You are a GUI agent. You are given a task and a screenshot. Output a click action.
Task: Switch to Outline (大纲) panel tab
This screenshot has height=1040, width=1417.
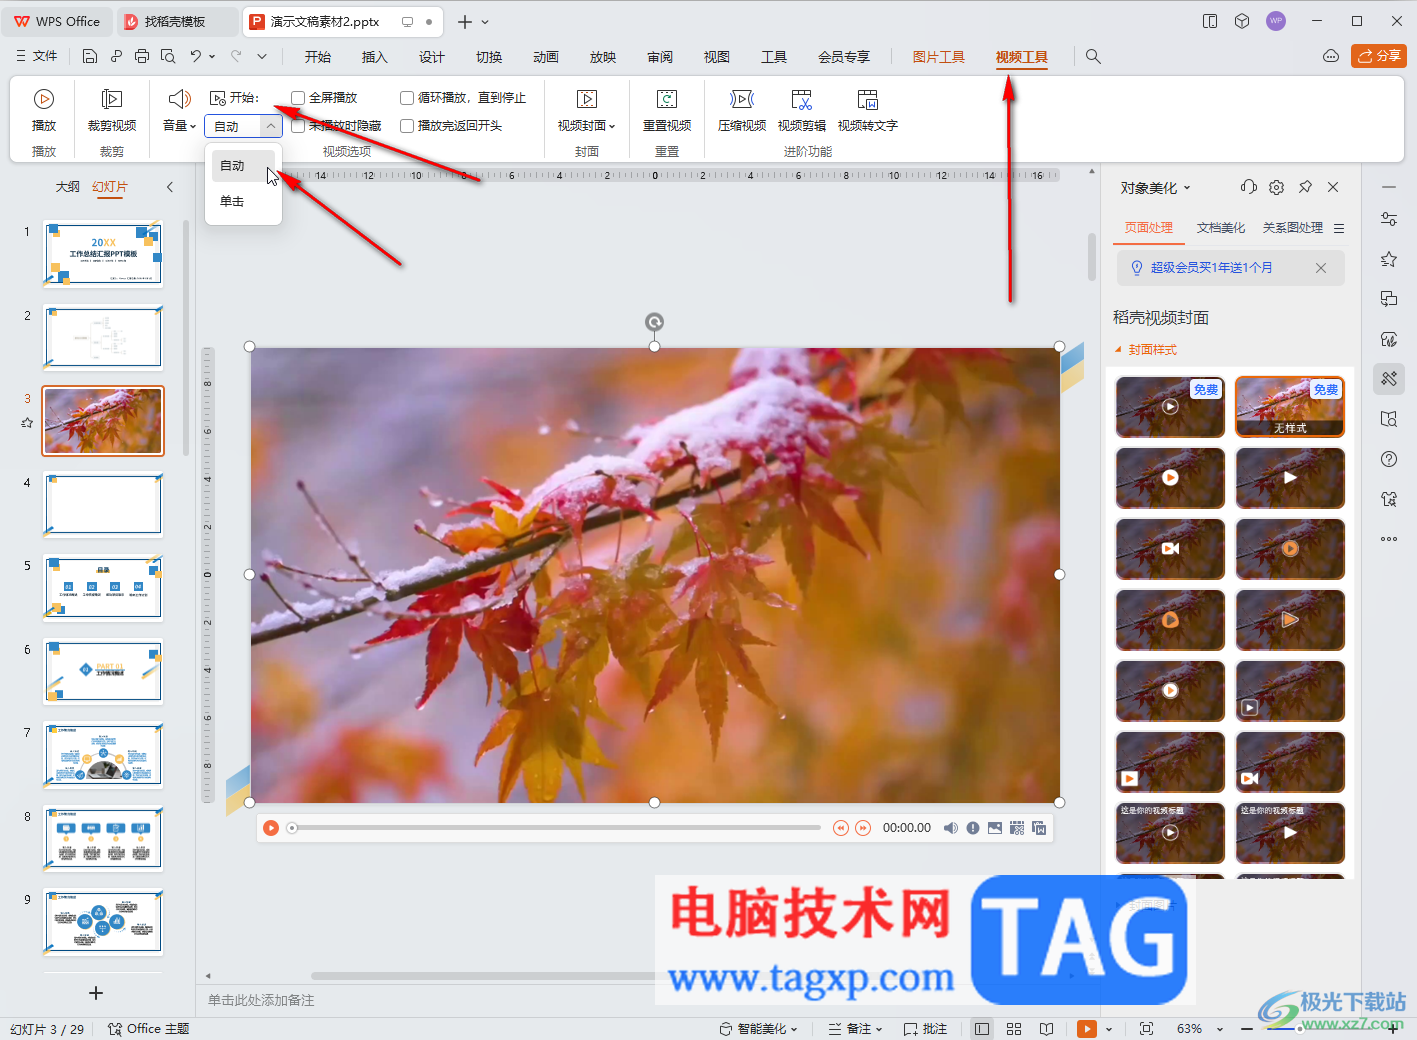[68, 187]
